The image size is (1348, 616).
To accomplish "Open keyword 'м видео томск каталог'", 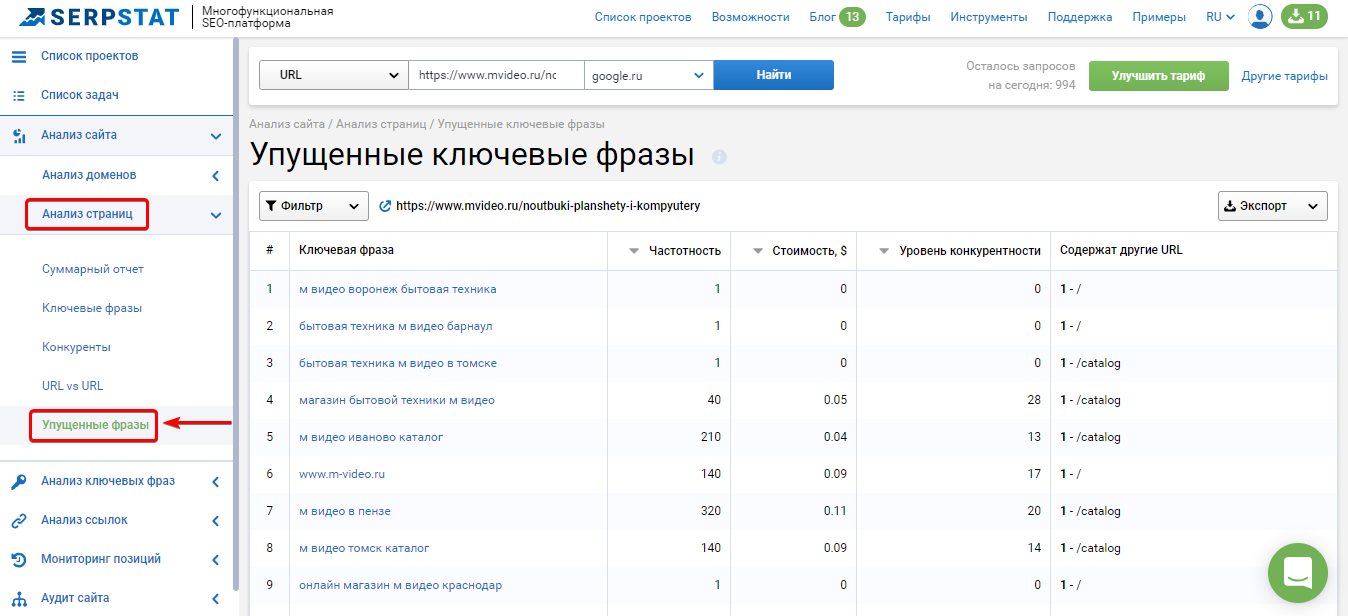I will click(364, 548).
